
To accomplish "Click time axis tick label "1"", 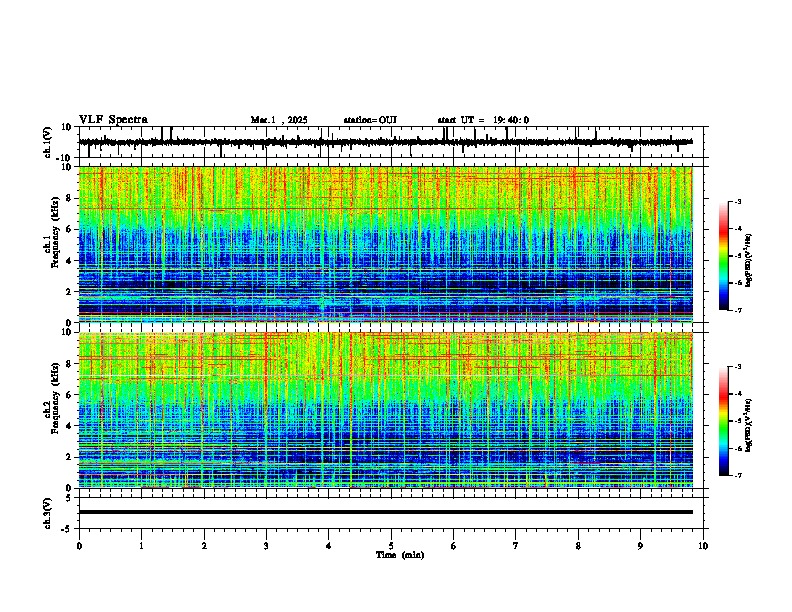I will point(141,546).
